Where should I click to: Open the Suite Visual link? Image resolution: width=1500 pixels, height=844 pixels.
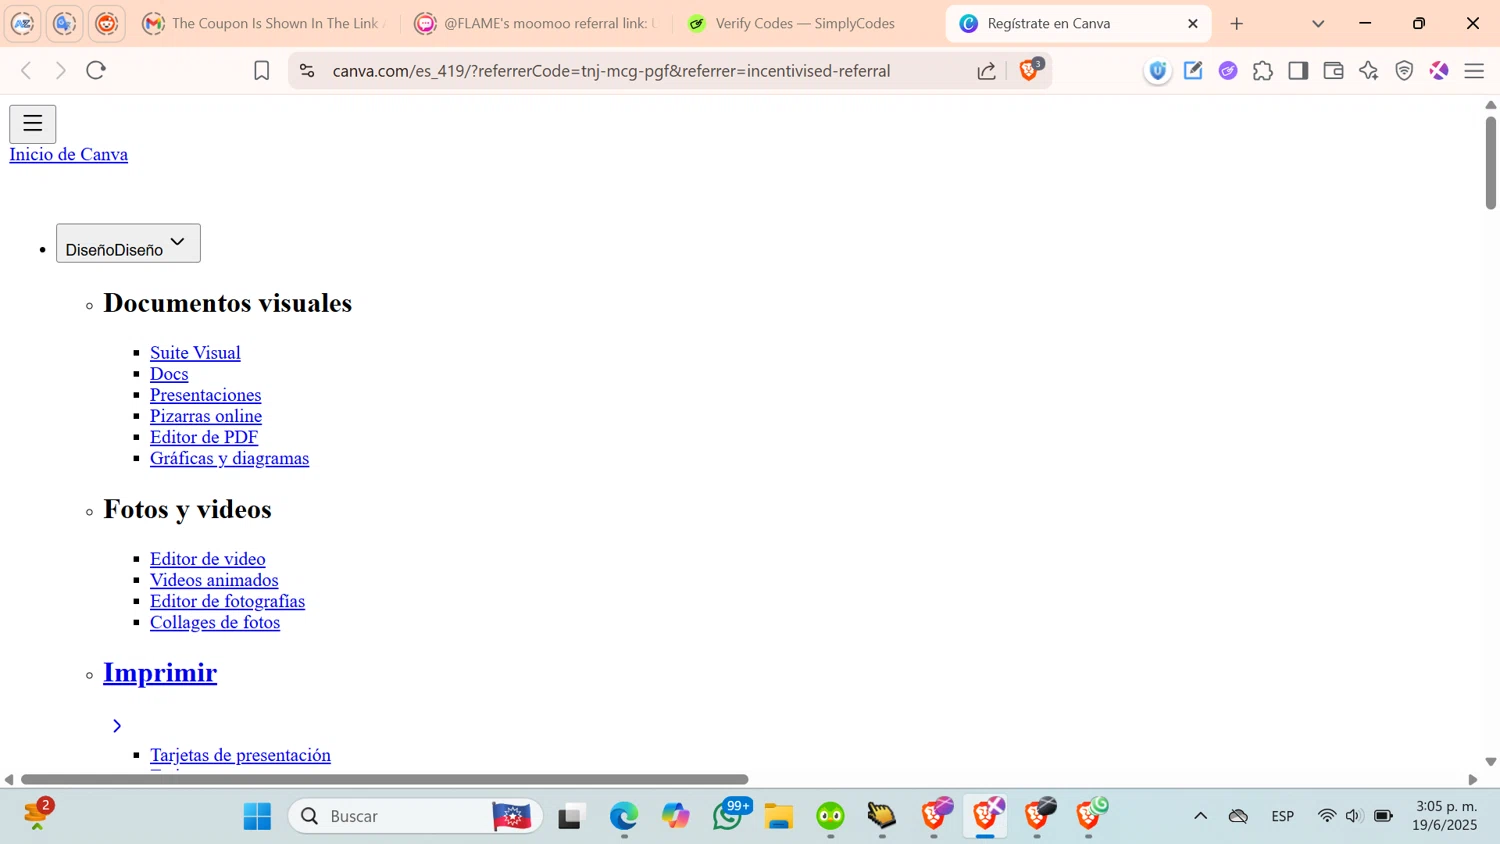(195, 352)
